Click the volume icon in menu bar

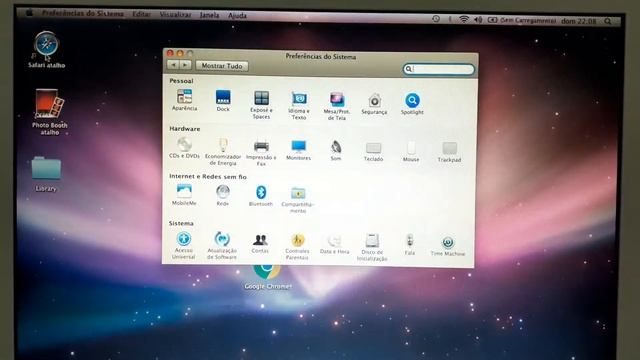pos(478,20)
